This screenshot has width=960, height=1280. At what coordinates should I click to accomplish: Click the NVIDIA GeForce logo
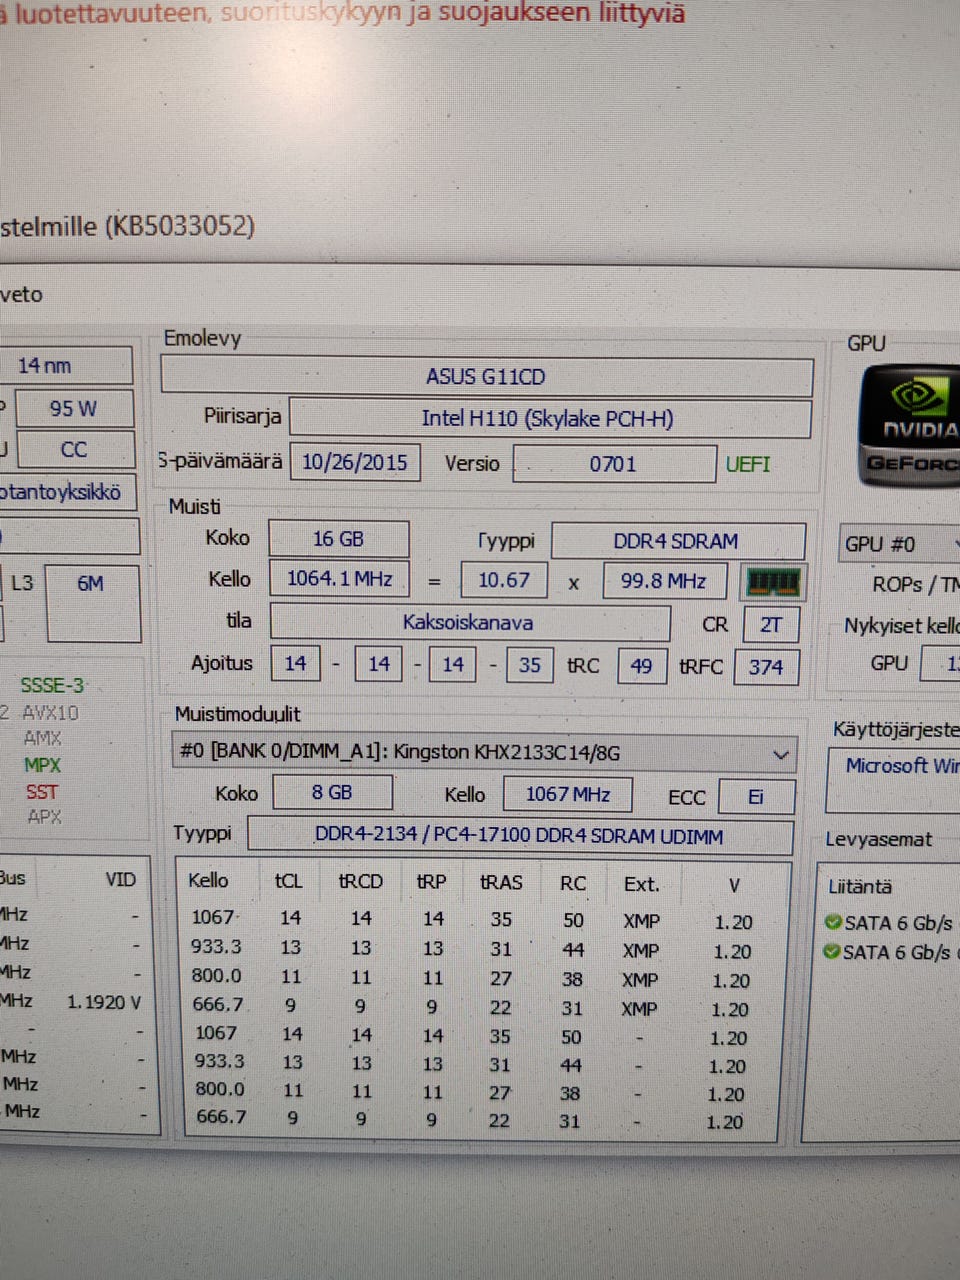pyautogui.click(x=910, y=424)
